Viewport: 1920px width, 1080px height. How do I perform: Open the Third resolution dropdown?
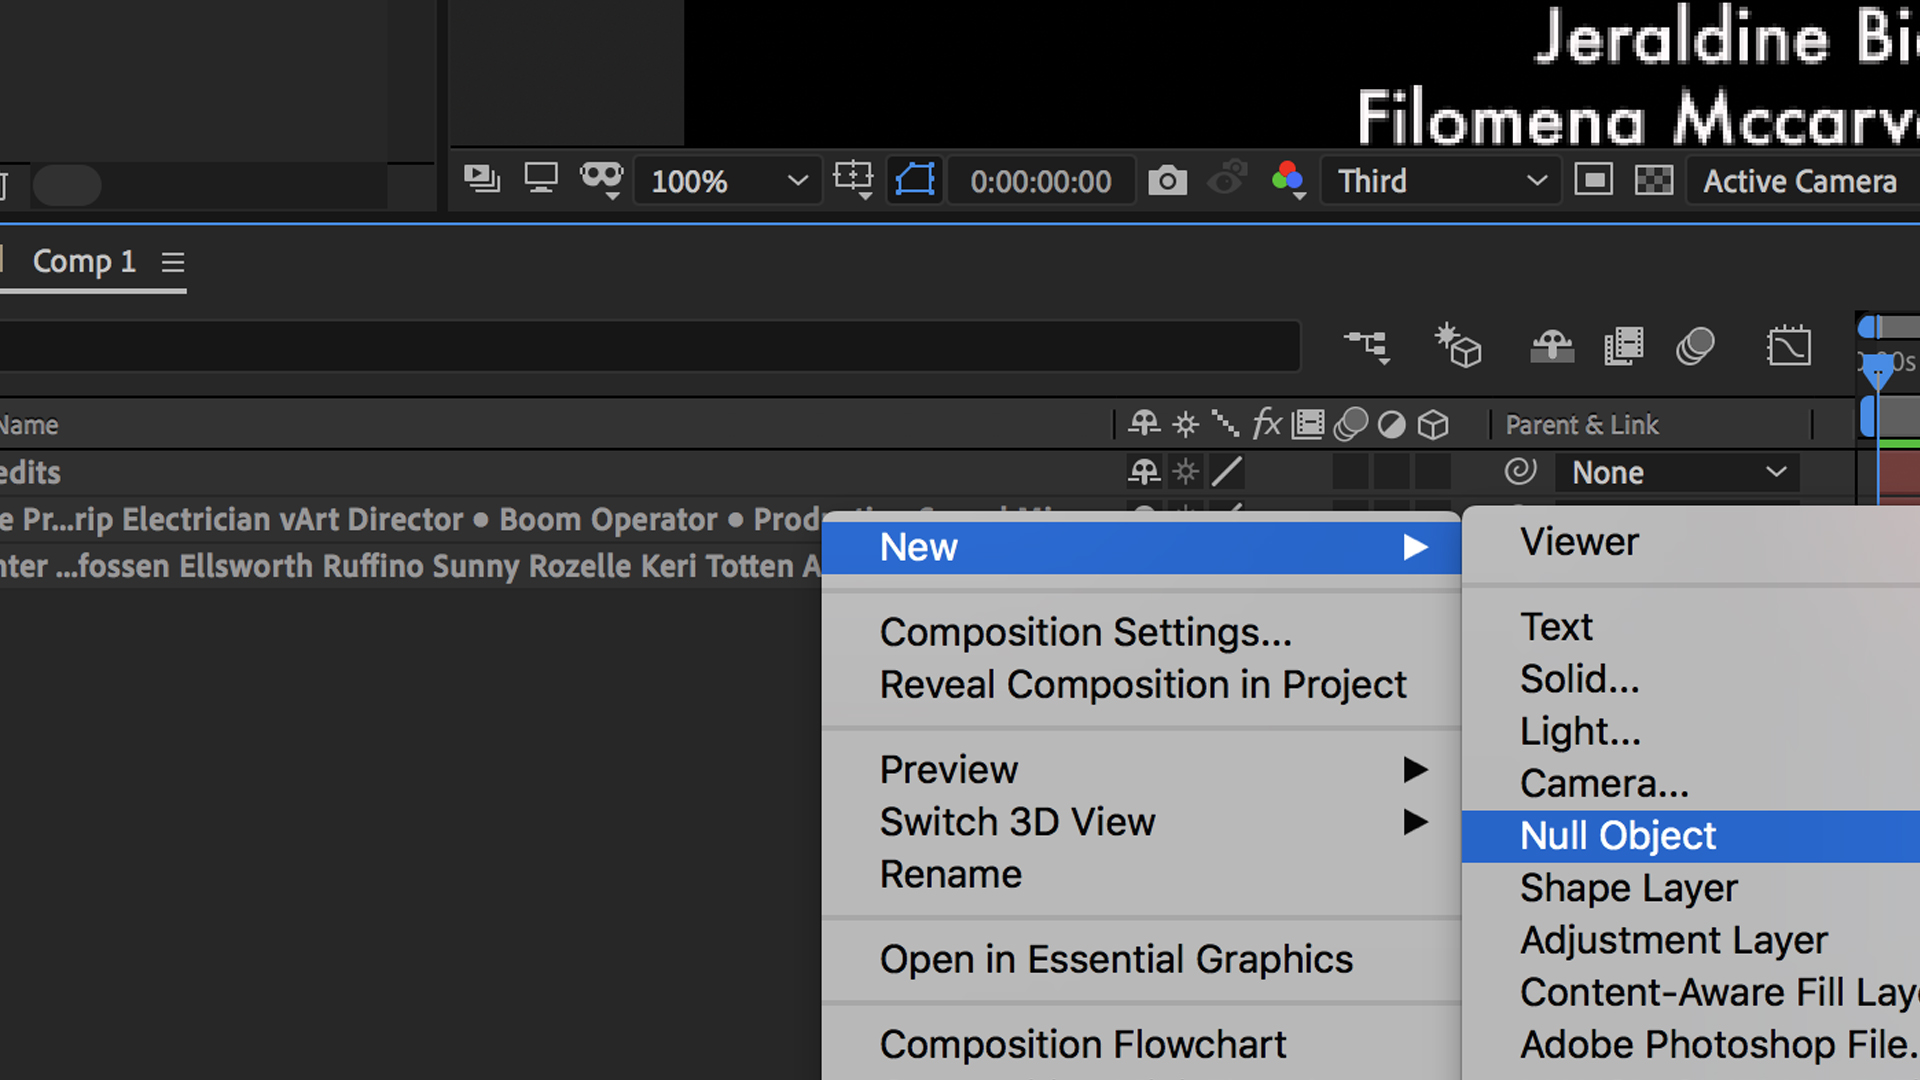coord(1440,181)
